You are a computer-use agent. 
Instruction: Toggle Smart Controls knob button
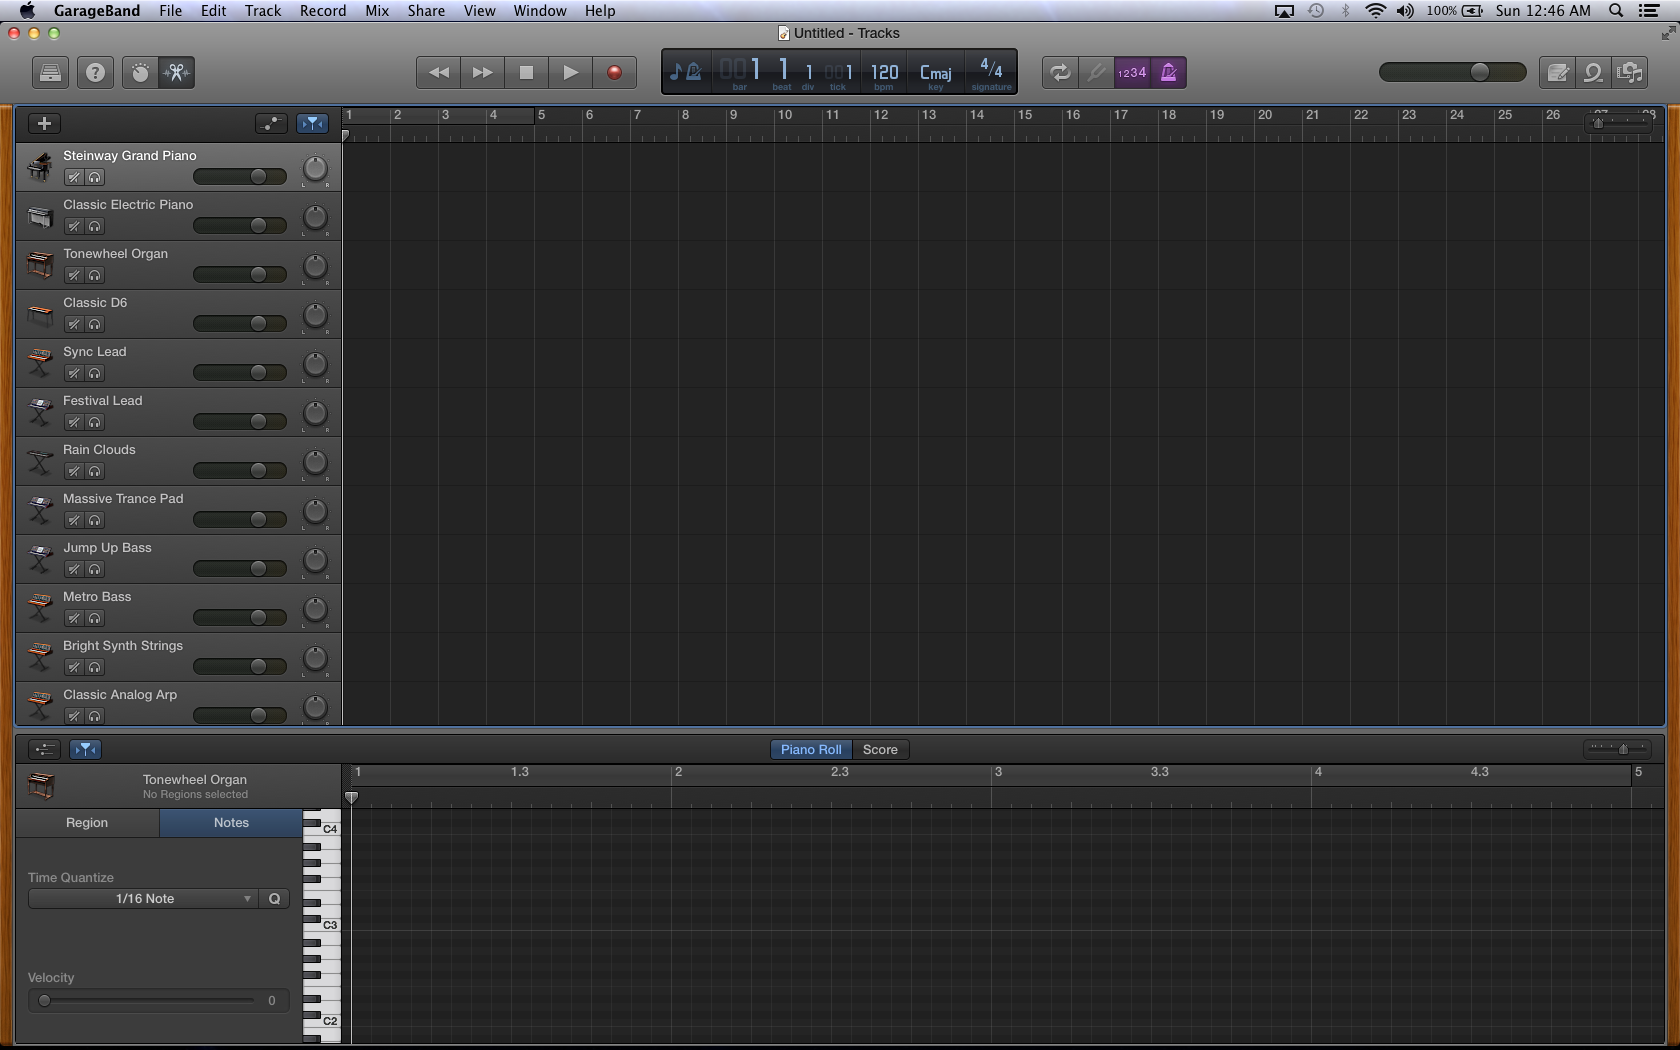coord(141,73)
